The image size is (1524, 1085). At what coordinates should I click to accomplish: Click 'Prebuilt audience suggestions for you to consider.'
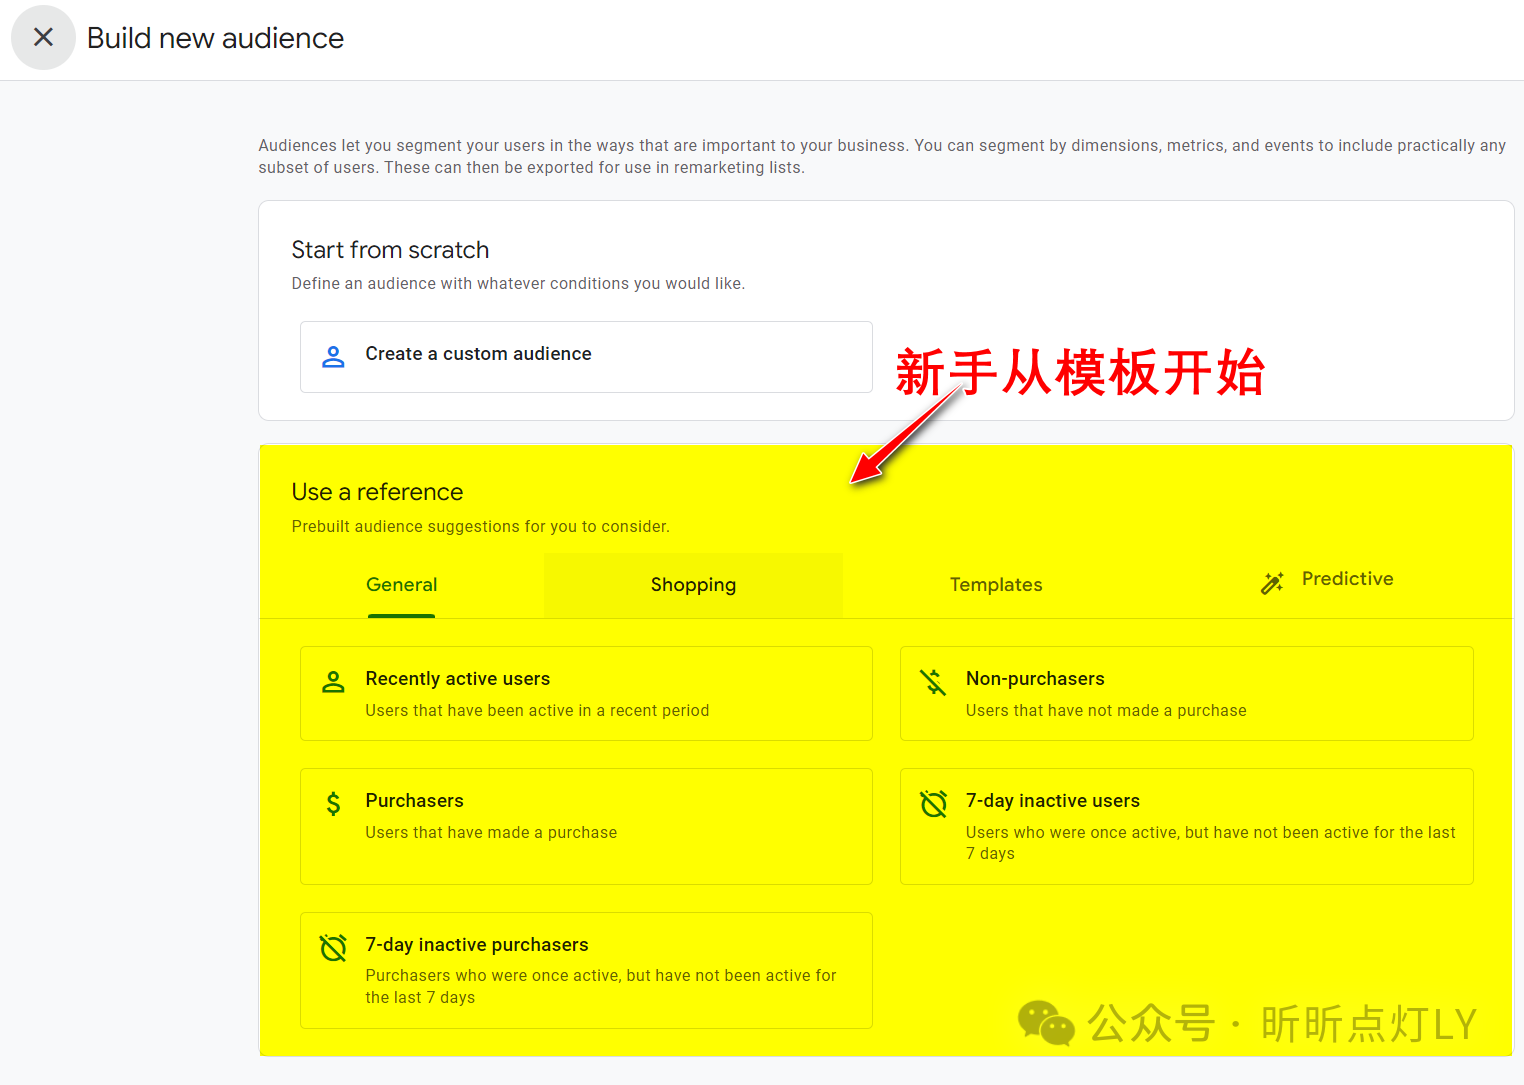tap(480, 527)
